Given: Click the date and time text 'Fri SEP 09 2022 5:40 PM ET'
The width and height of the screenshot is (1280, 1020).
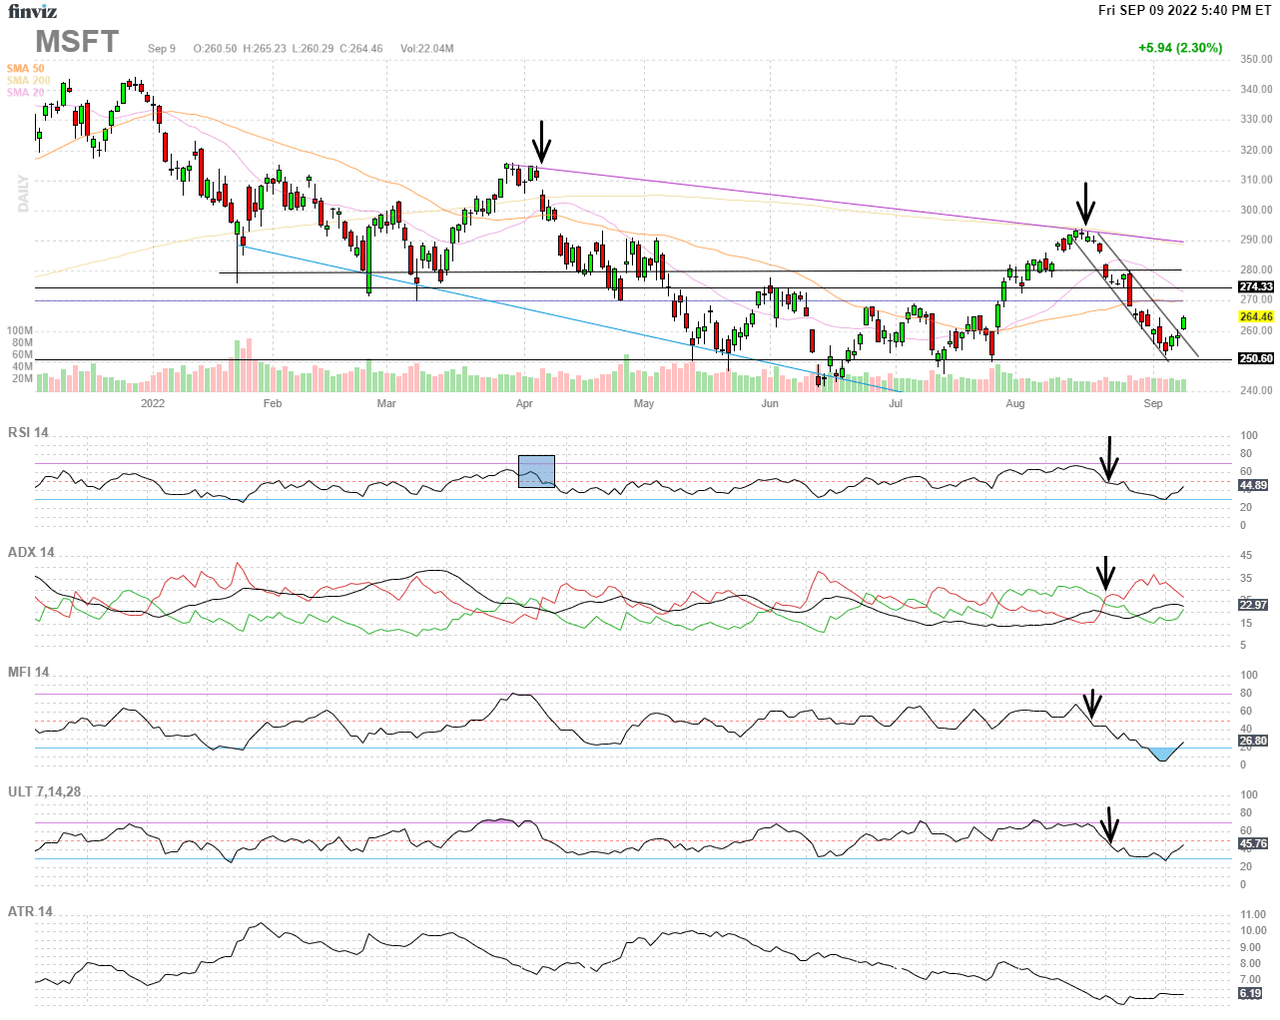Looking at the screenshot, I should 1185,10.
